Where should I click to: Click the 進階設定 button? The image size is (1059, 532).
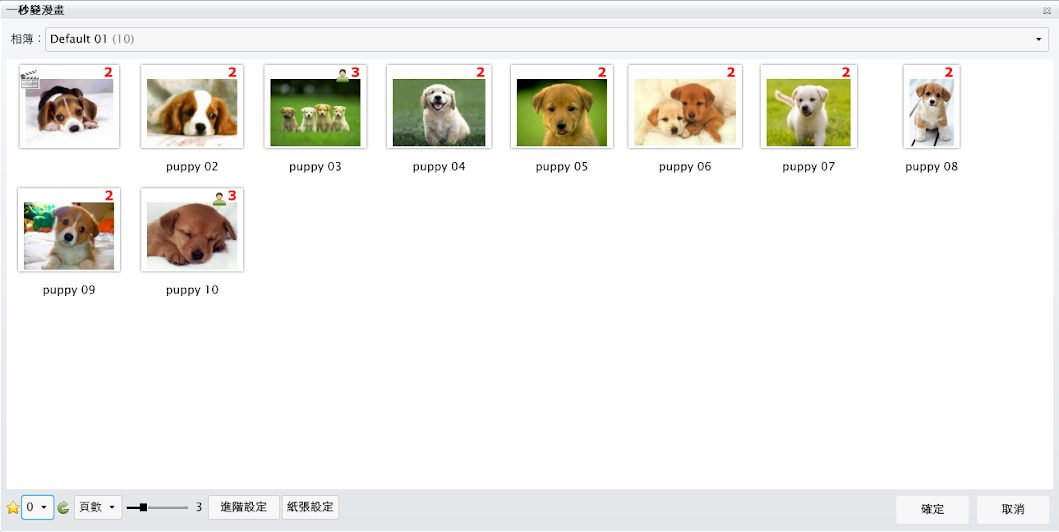244,507
